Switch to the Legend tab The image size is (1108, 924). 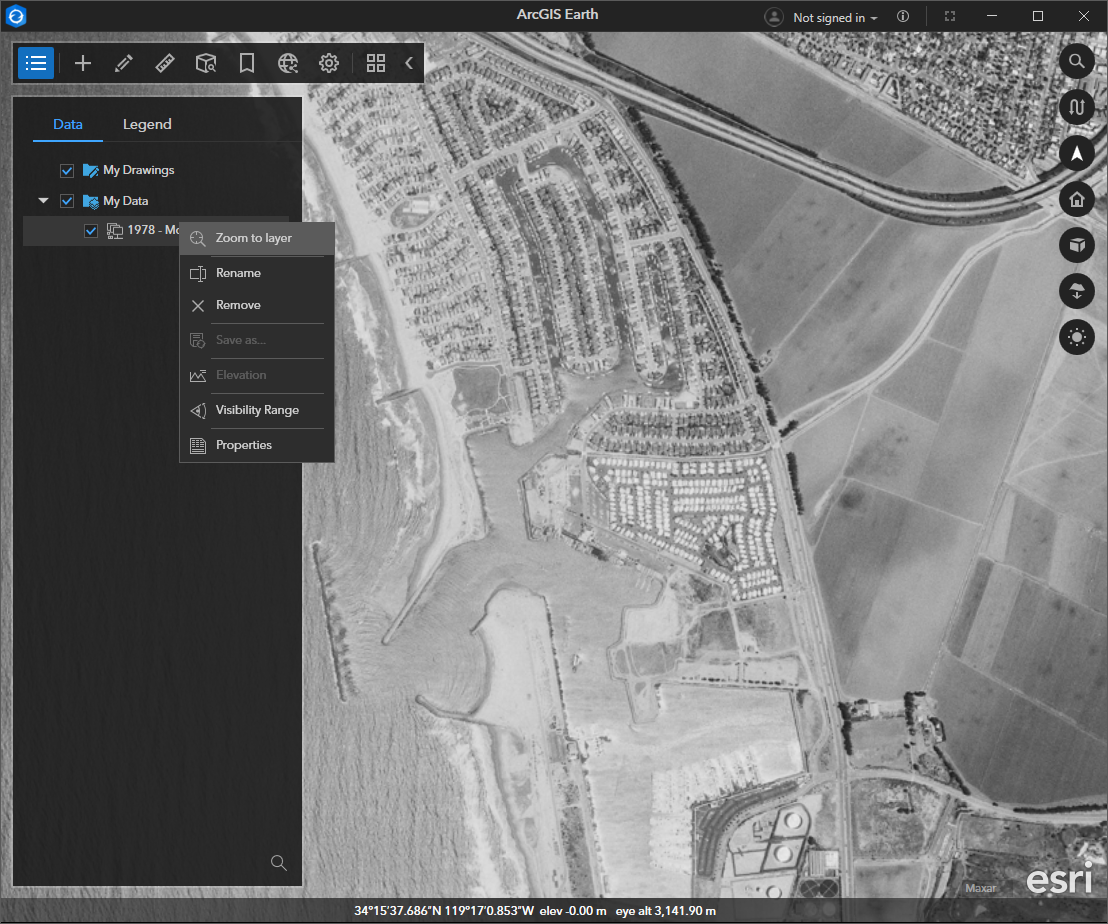146,124
